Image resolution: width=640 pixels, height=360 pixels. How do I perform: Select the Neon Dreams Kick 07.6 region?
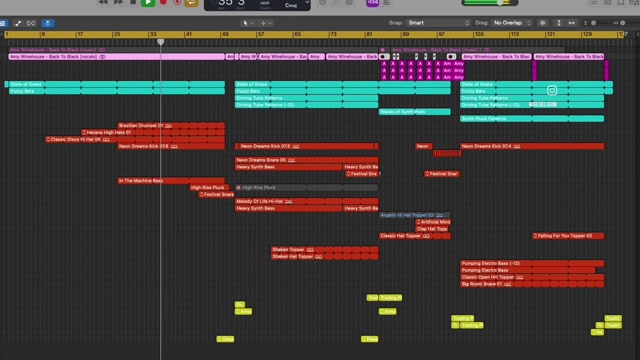(171, 146)
